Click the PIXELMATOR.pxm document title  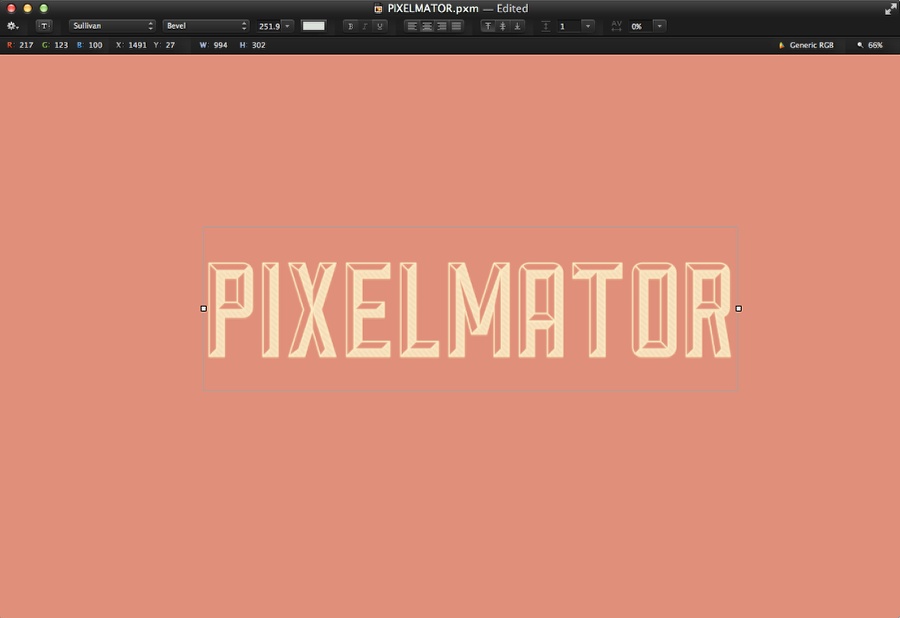433,8
